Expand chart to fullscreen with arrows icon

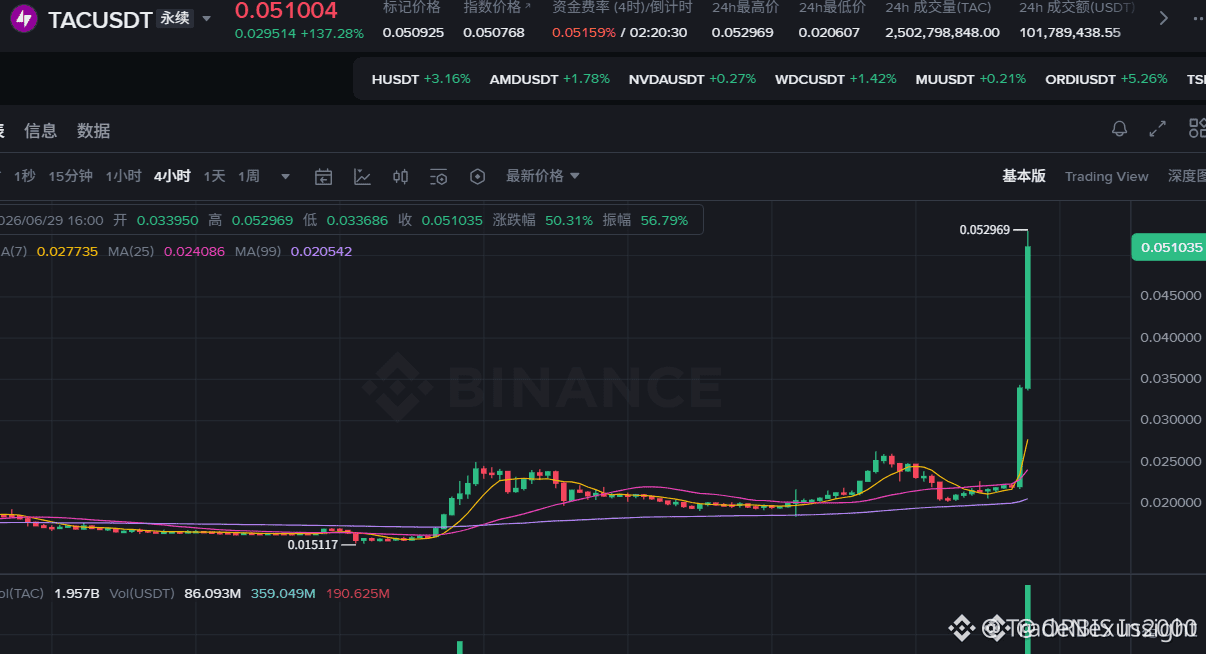point(1158,129)
